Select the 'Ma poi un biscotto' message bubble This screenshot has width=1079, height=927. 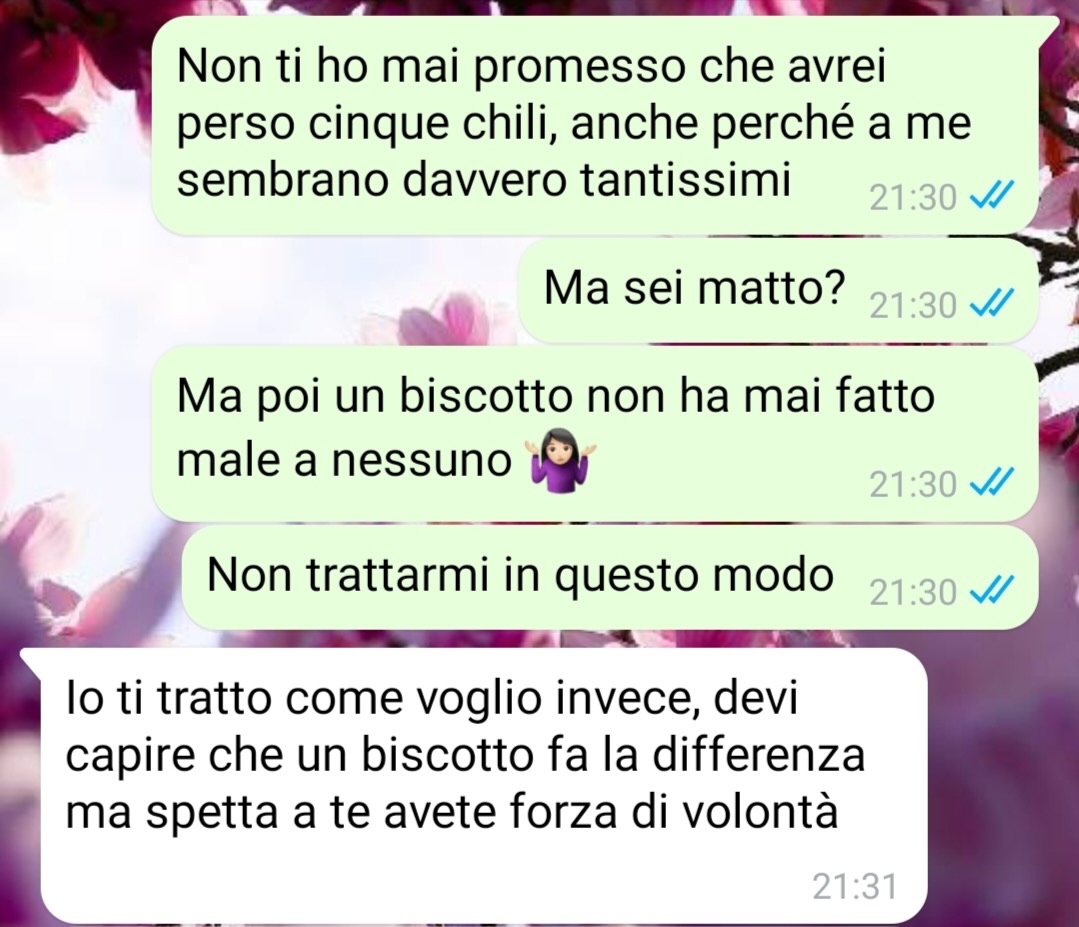point(595,434)
